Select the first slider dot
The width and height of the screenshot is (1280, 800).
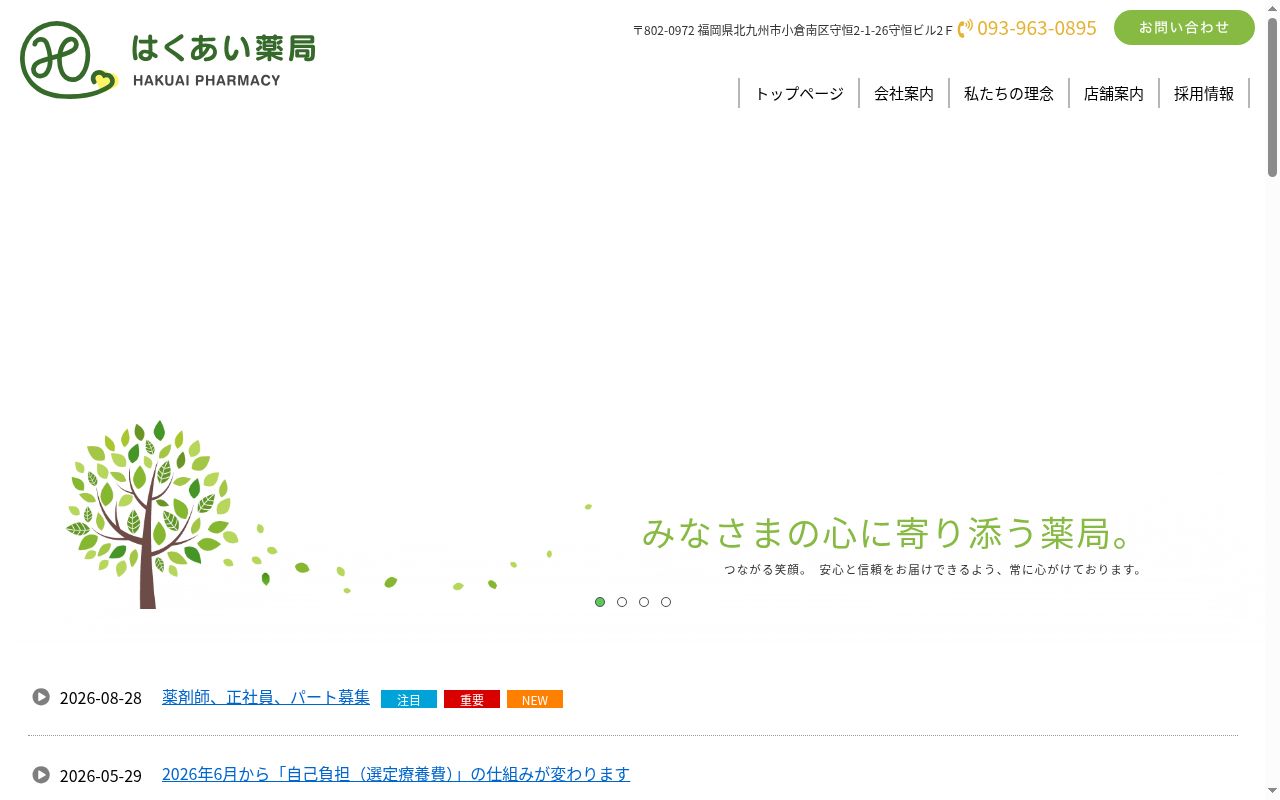tap(600, 602)
